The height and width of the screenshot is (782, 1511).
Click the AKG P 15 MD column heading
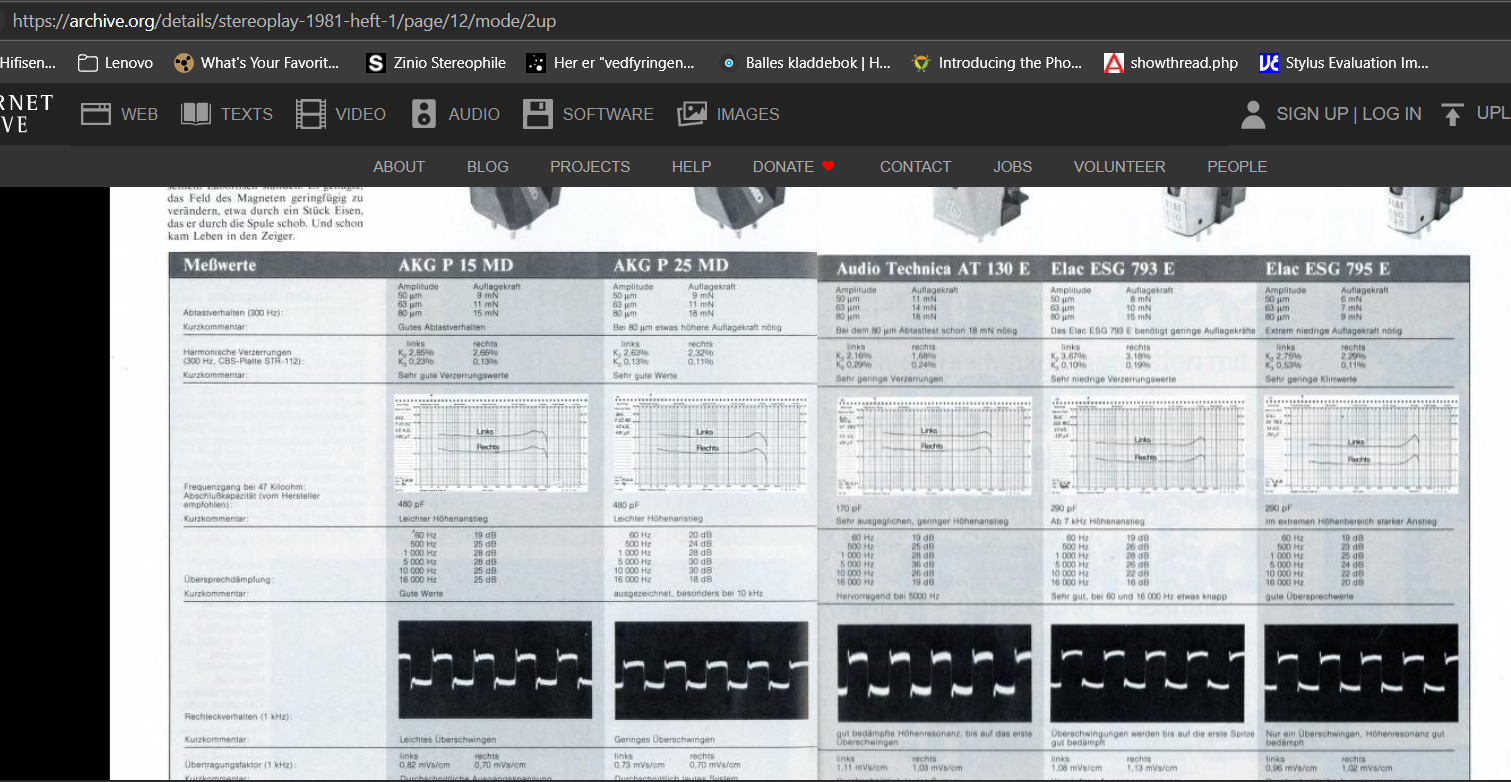point(456,265)
